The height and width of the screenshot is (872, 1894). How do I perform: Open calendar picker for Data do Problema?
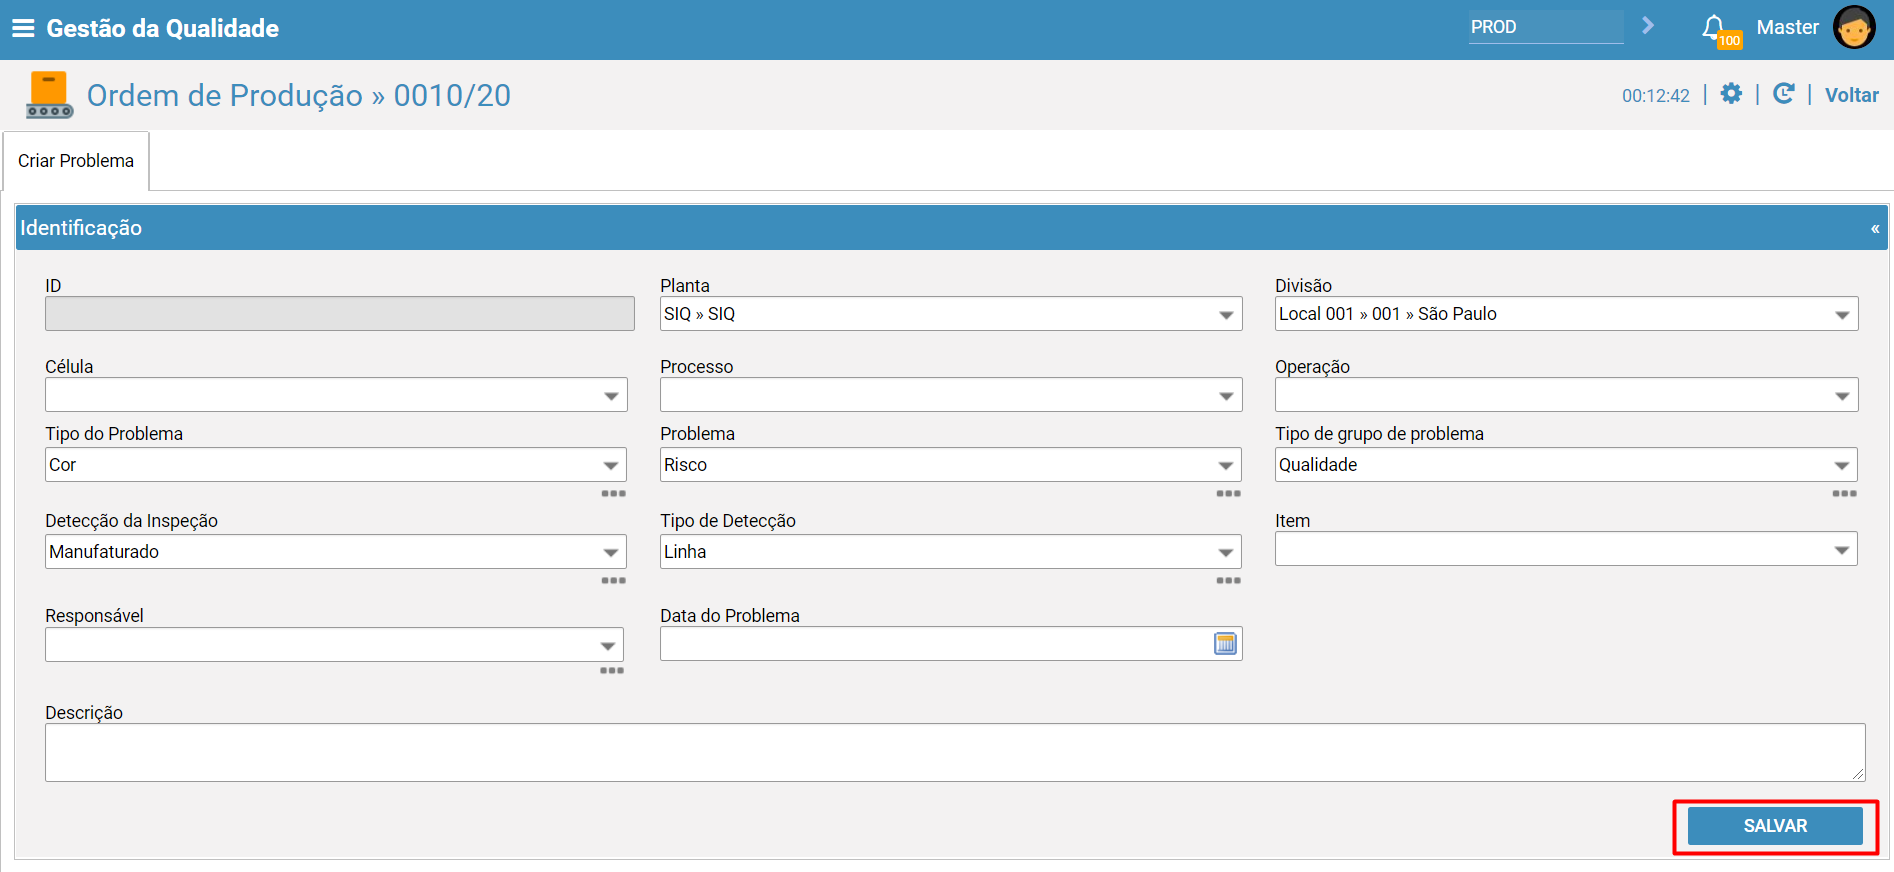tap(1225, 644)
